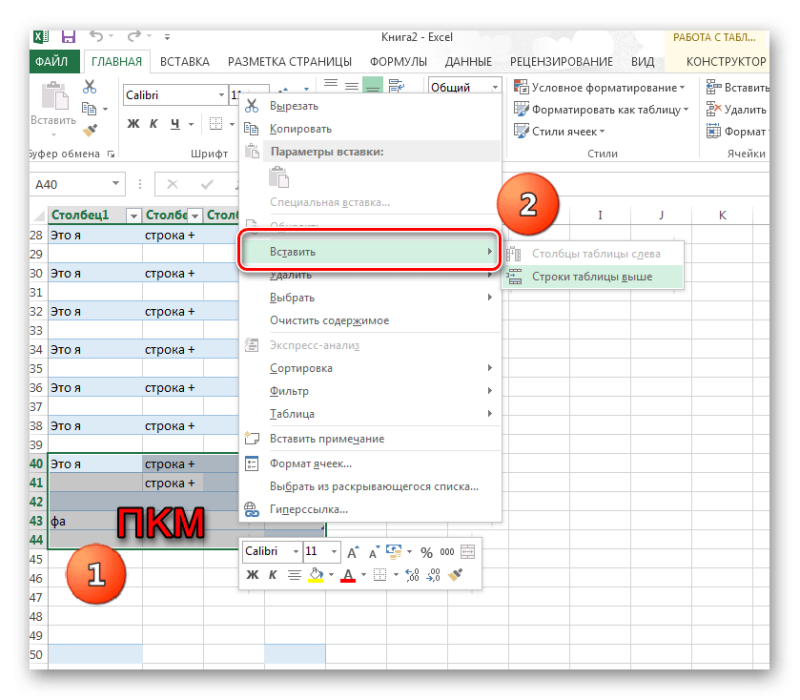Switch to ФОРМУЛЫ ribbon tab
The width and height of the screenshot is (800, 700).
pos(398,62)
